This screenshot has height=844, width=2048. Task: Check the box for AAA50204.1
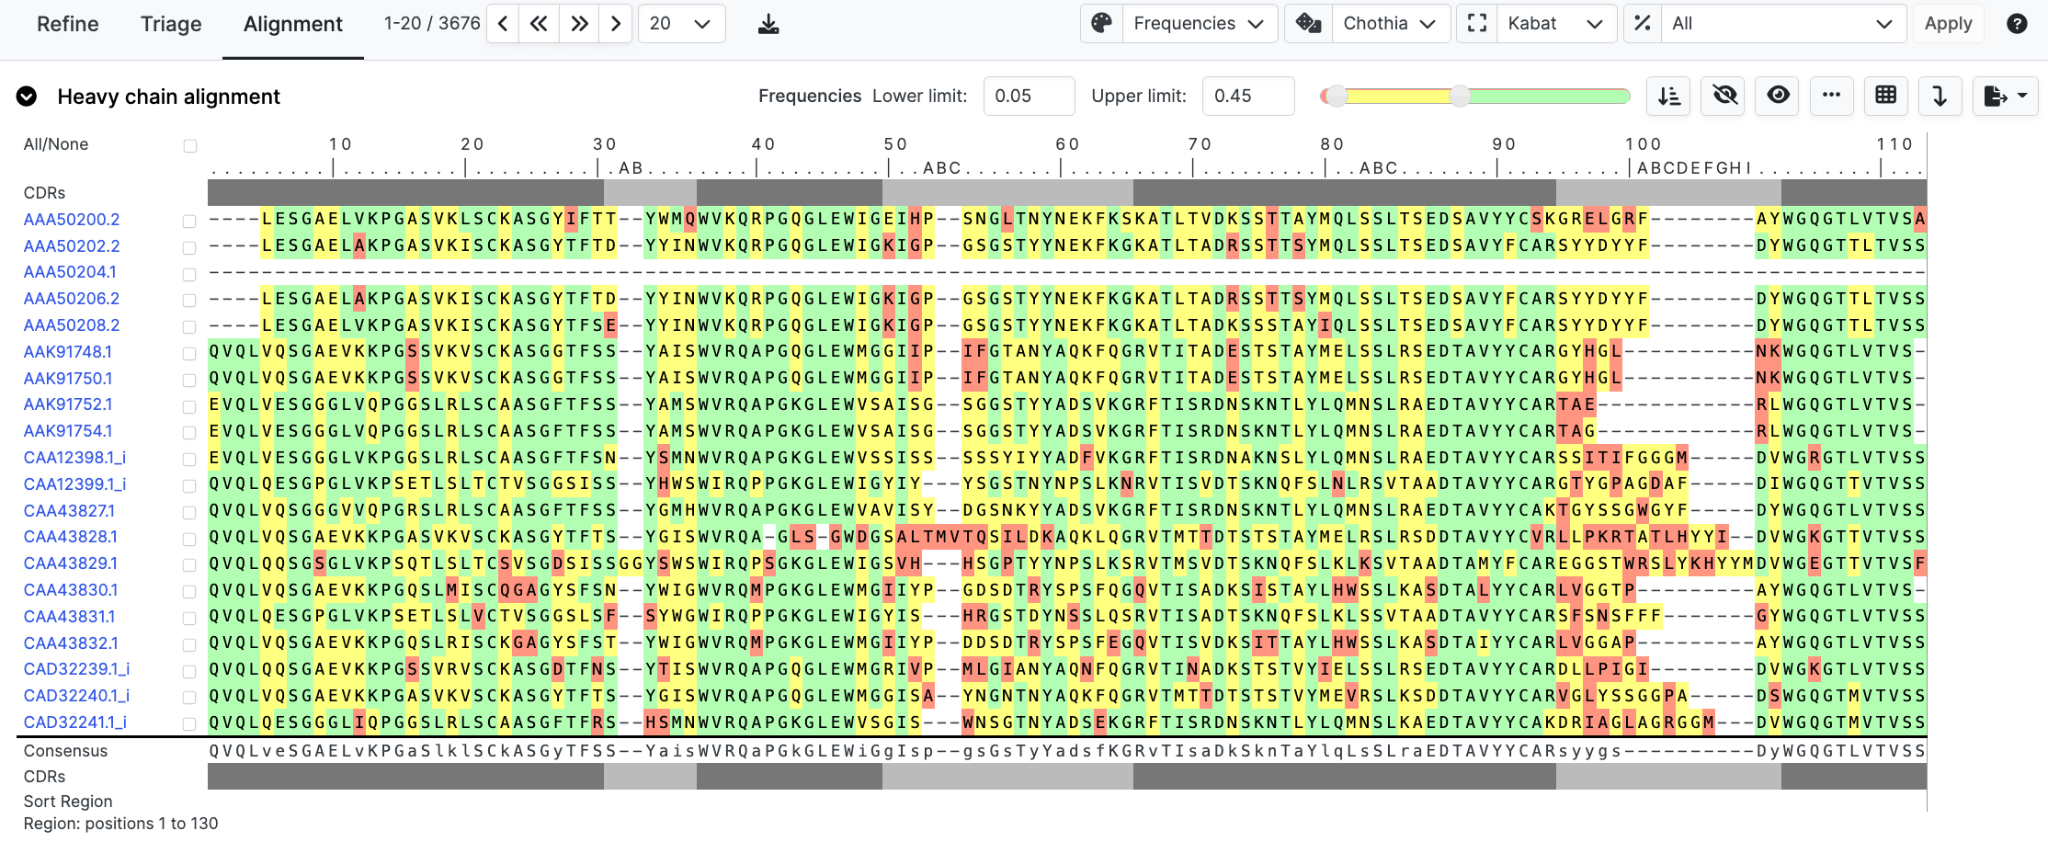tap(190, 274)
